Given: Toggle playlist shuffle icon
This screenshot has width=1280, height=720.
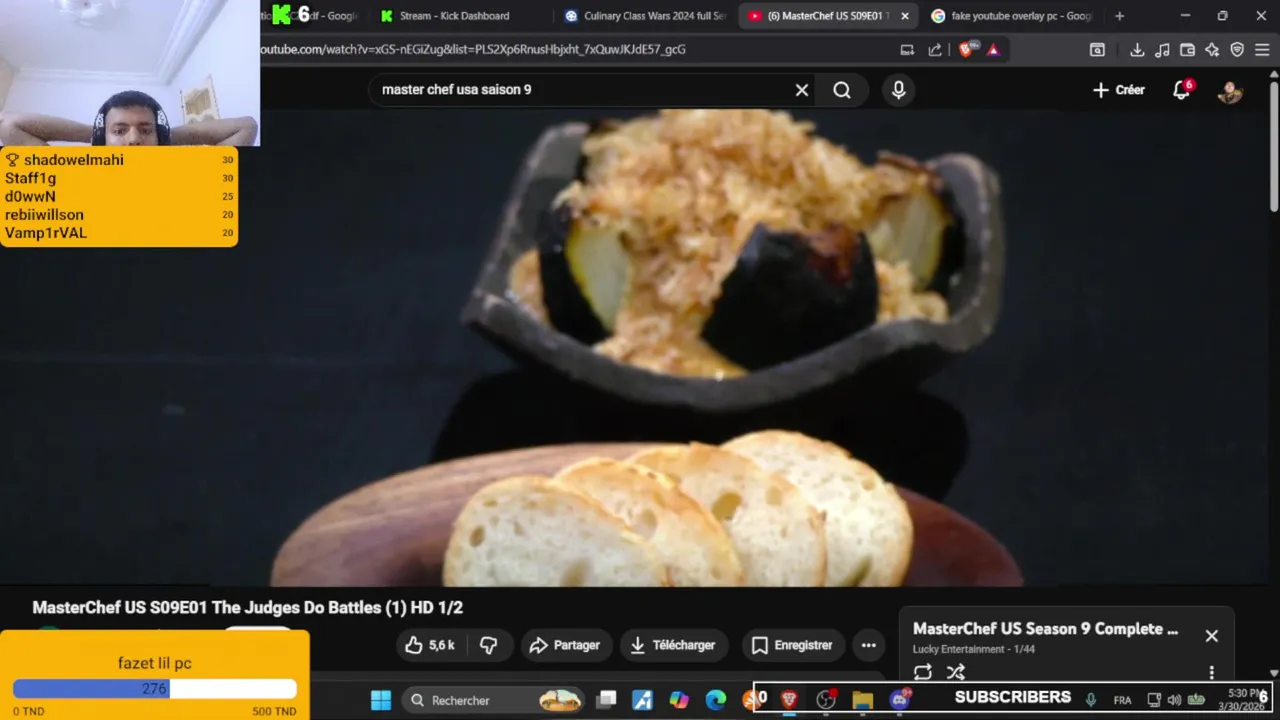Looking at the screenshot, I should click(x=956, y=672).
